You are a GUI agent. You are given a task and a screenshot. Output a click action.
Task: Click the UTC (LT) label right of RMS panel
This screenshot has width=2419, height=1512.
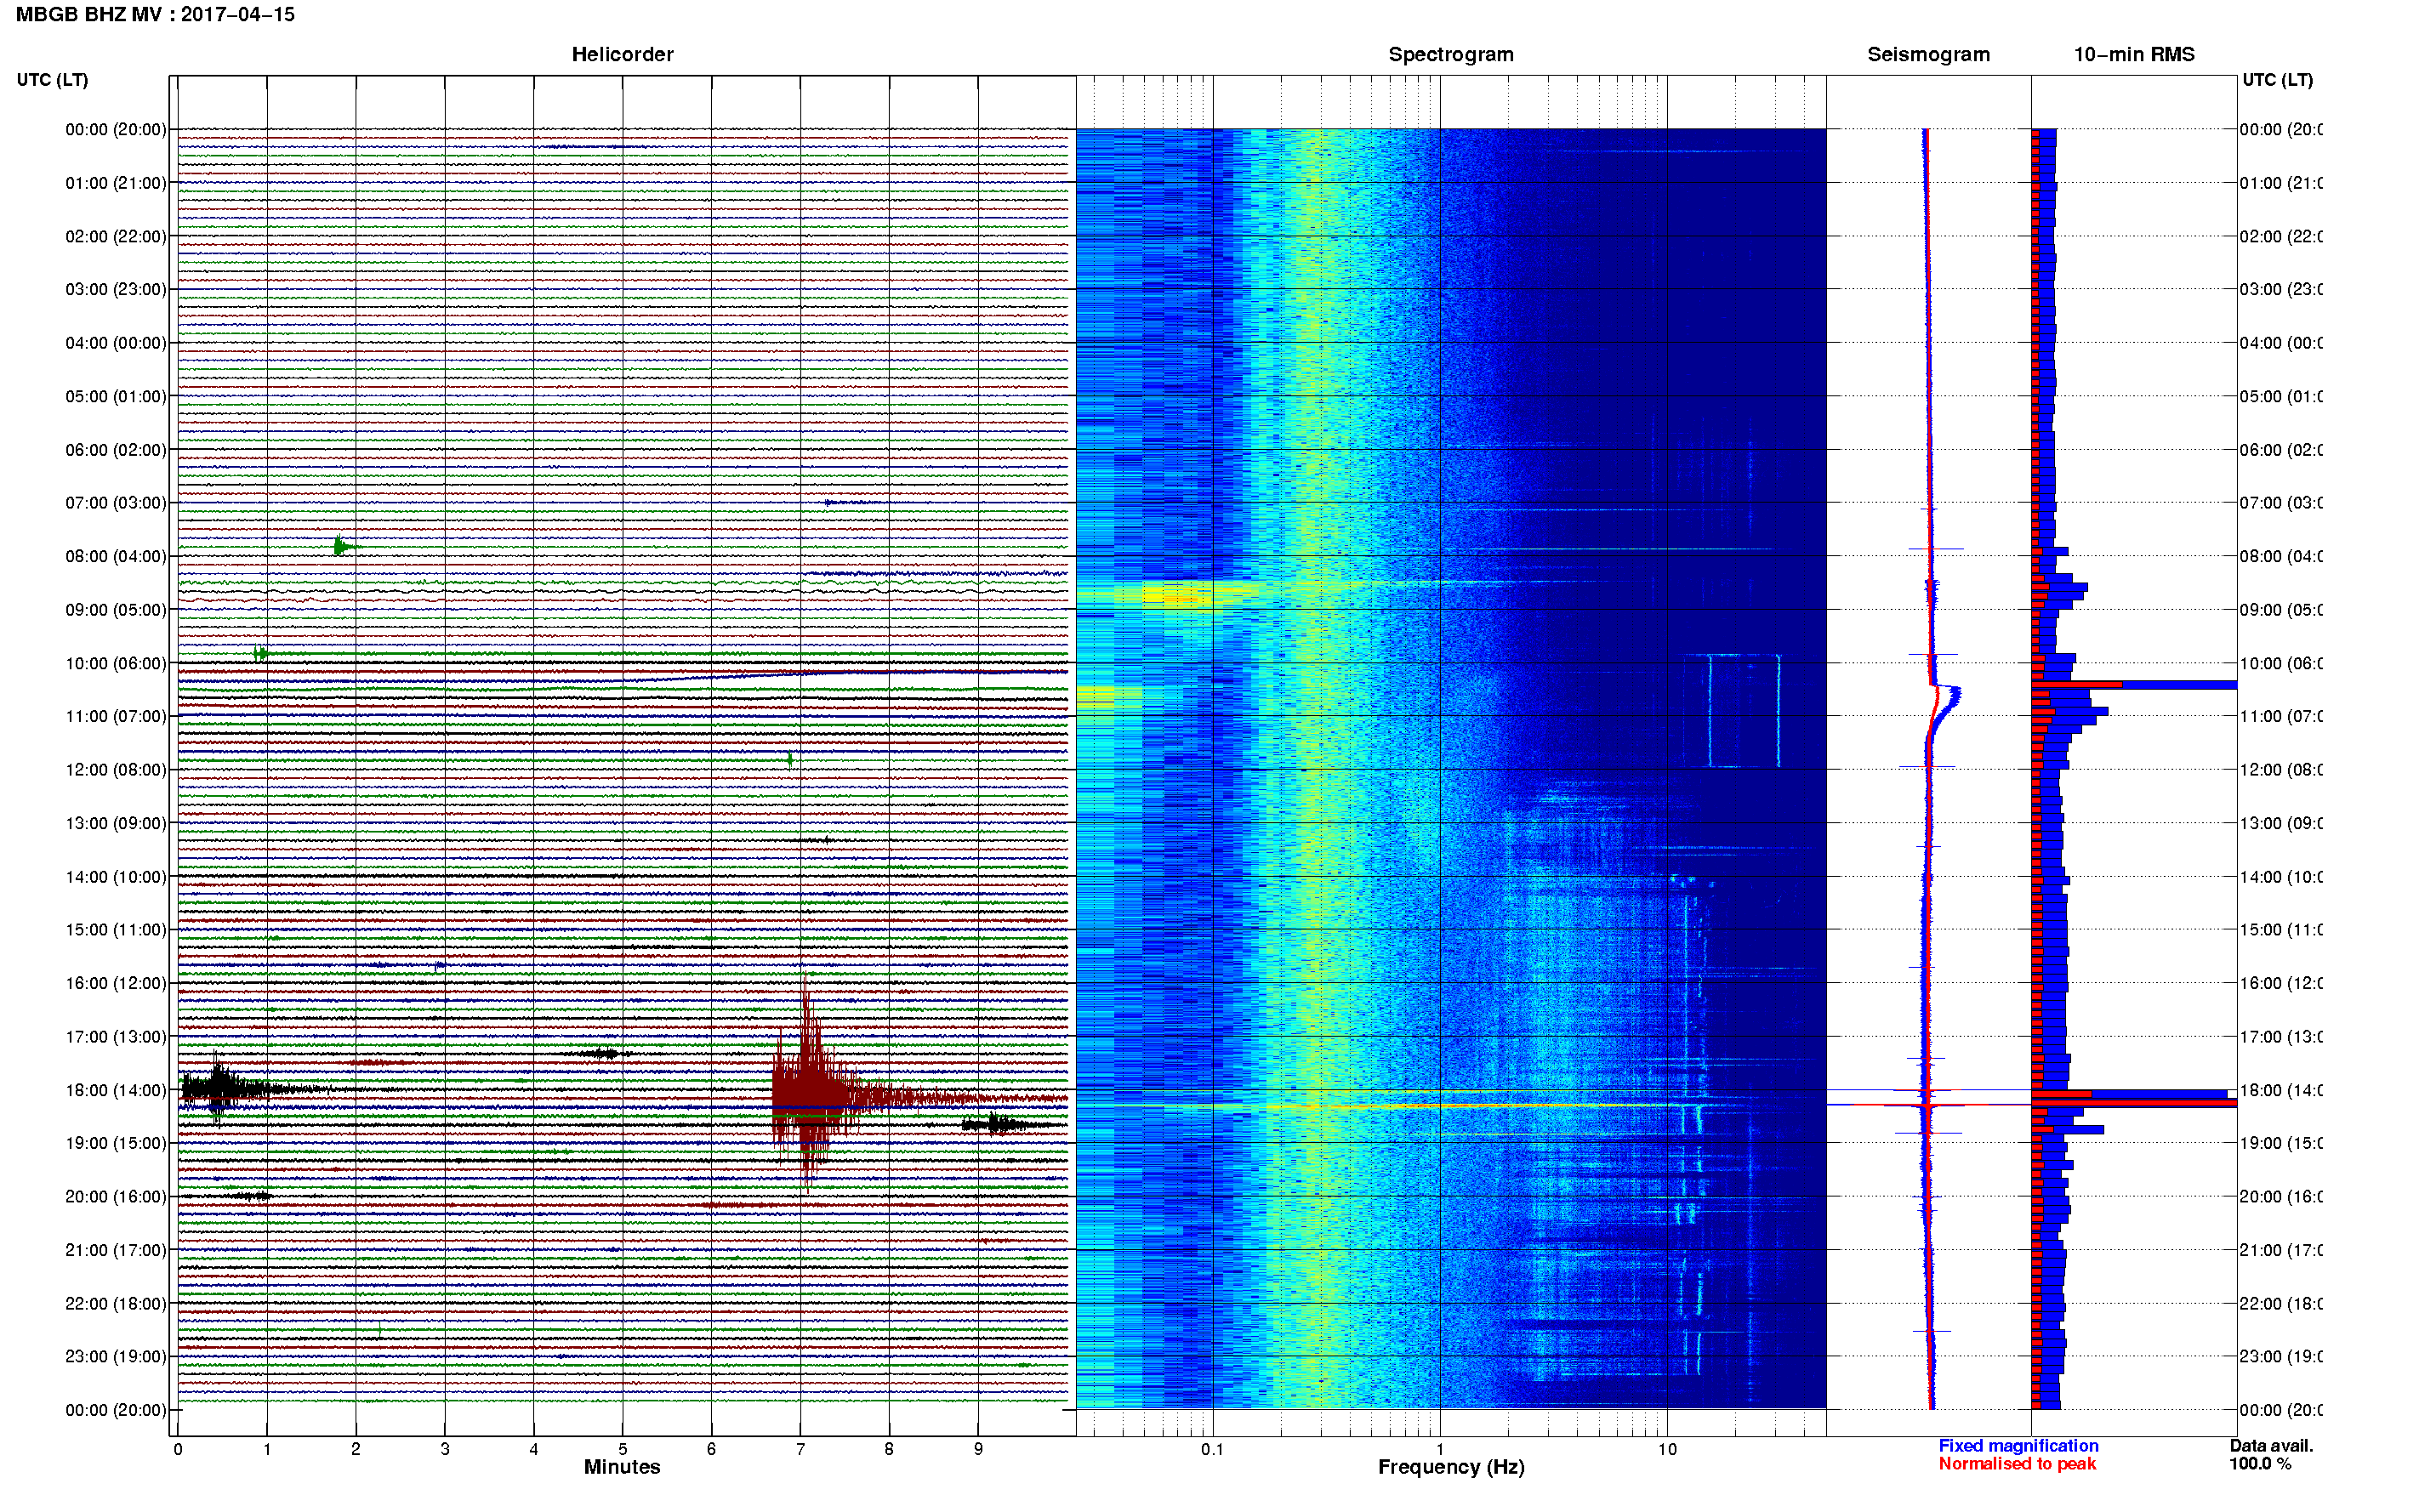[x=2277, y=80]
